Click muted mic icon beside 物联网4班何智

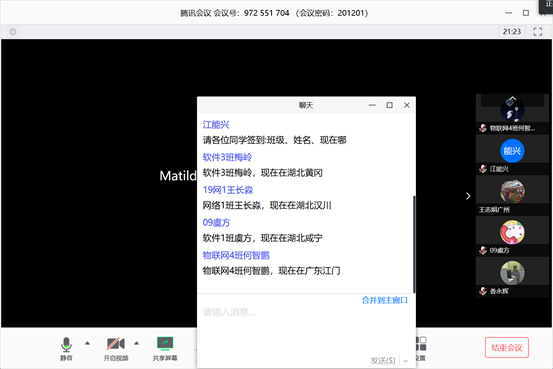coord(483,128)
